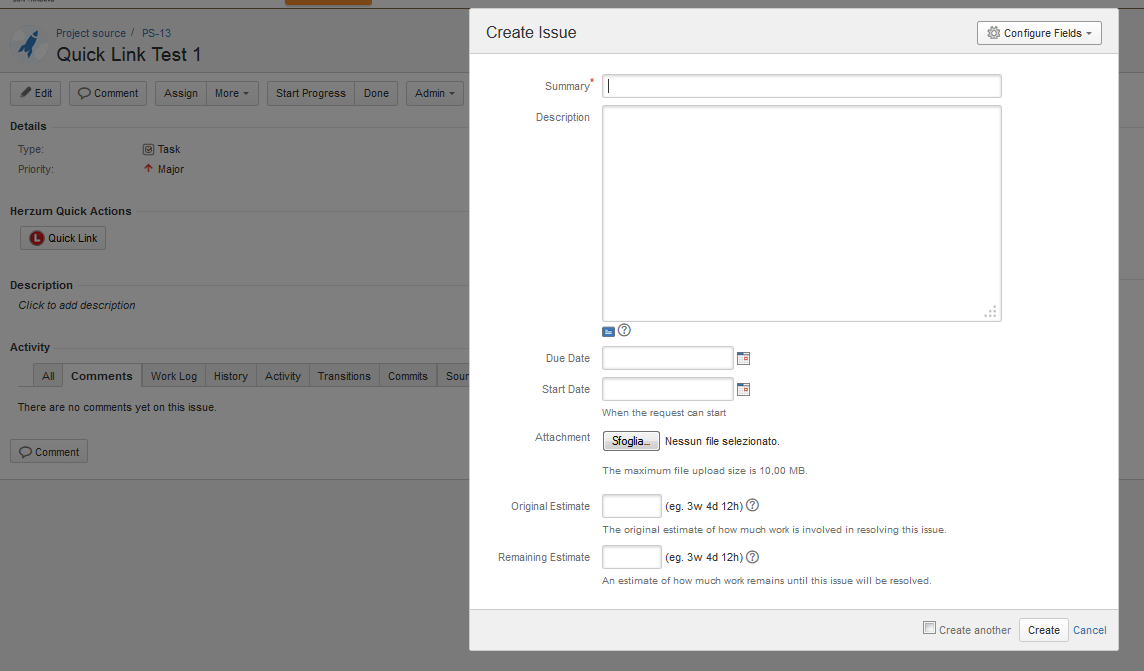Switch to the Work Log tab
This screenshot has height=671, width=1144.
point(174,376)
